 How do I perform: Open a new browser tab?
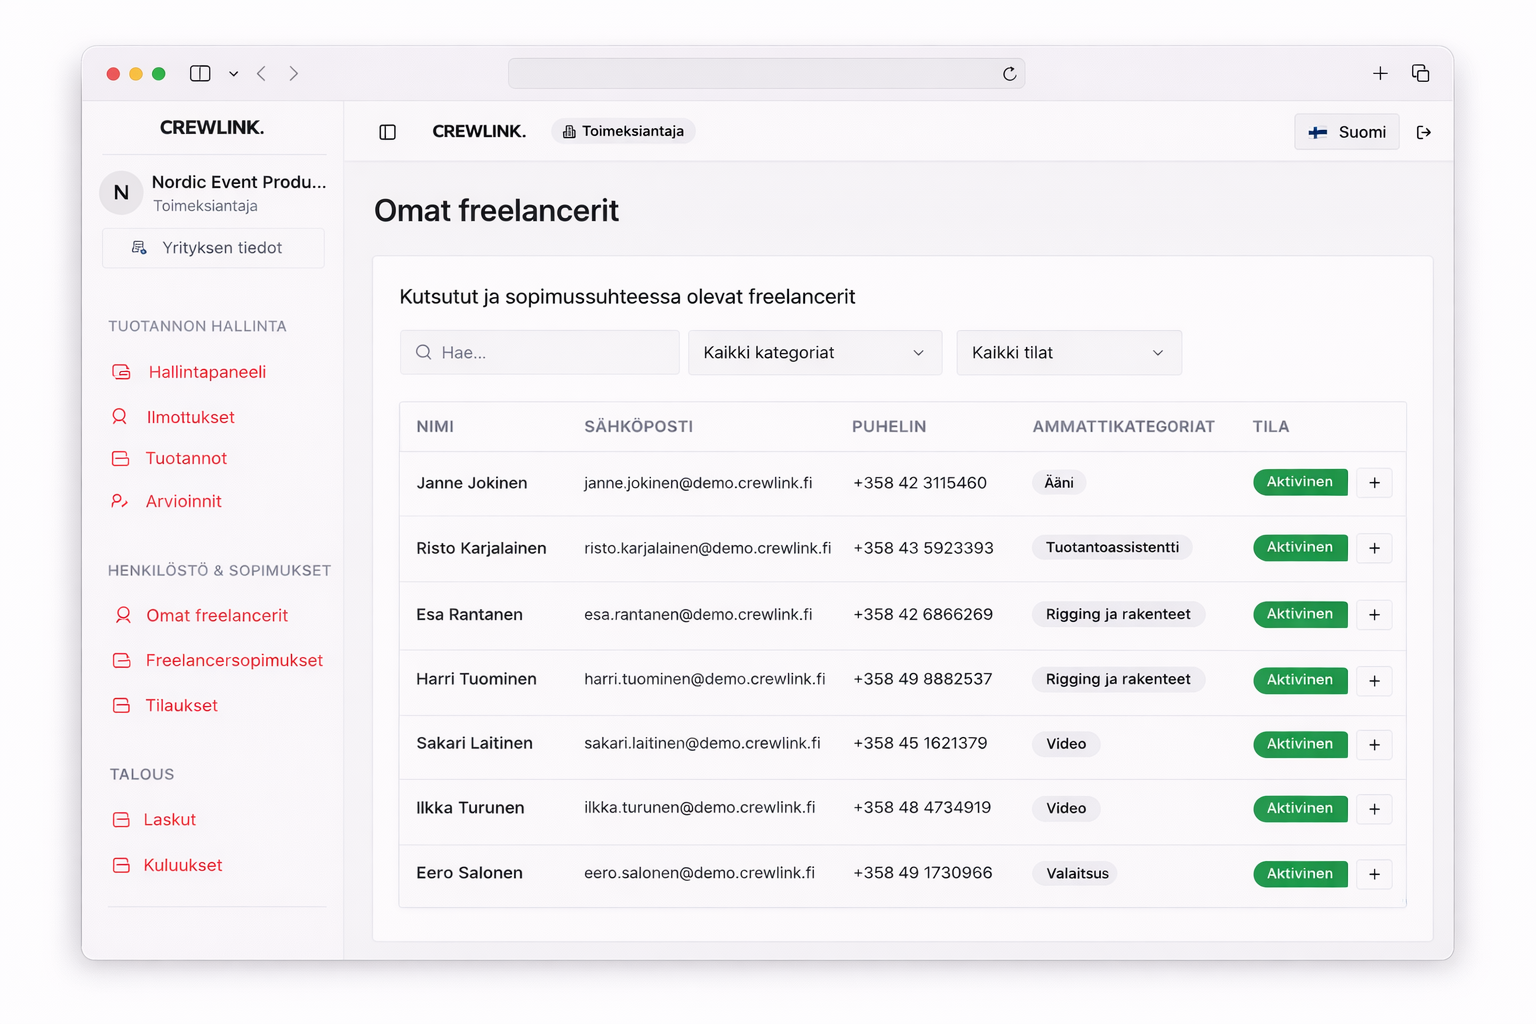pyautogui.click(x=1380, y=73)
